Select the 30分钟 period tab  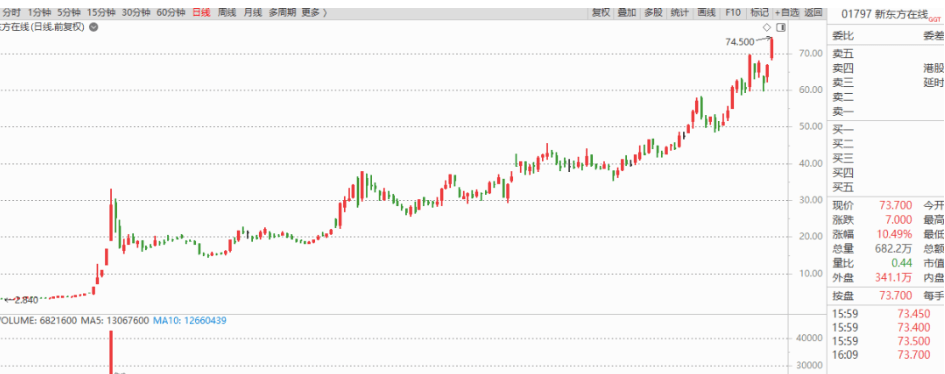(136, 12)
